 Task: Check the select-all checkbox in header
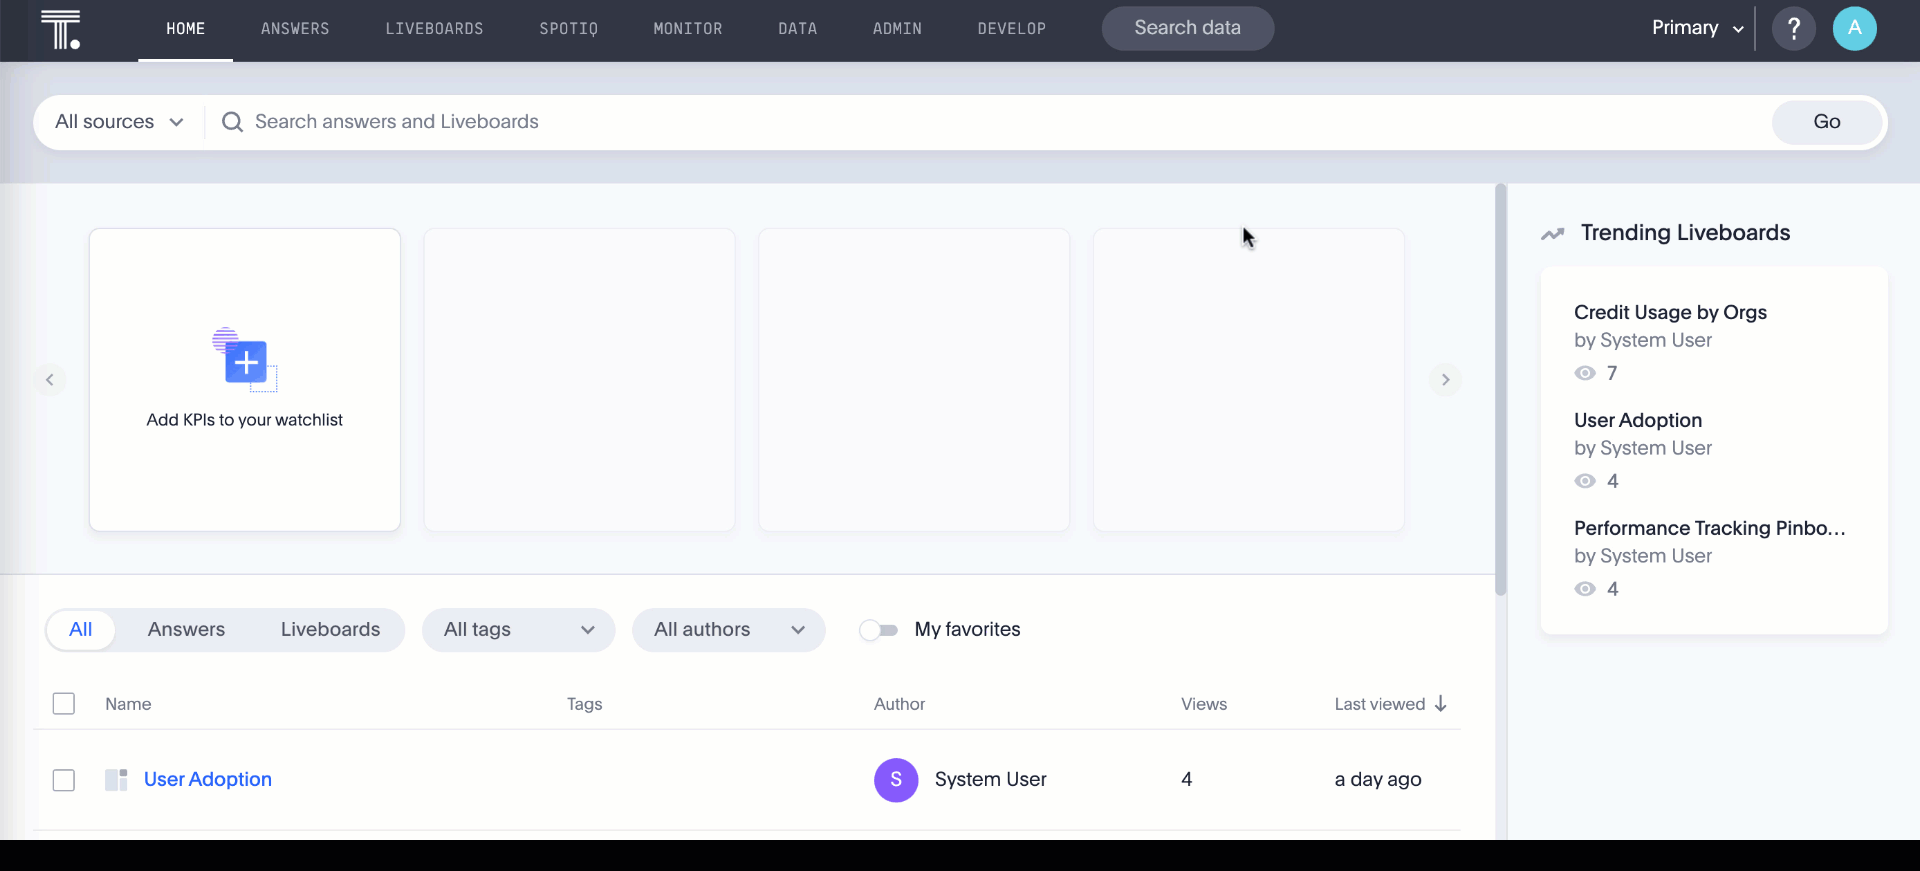(x=64, y=704)
